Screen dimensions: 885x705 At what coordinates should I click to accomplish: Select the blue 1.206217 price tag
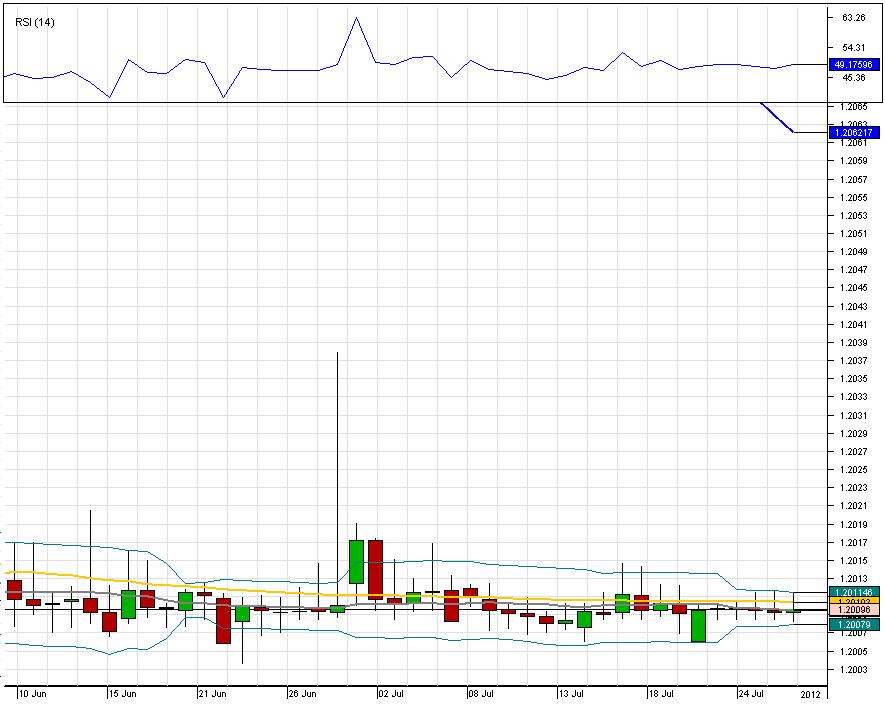853,132
